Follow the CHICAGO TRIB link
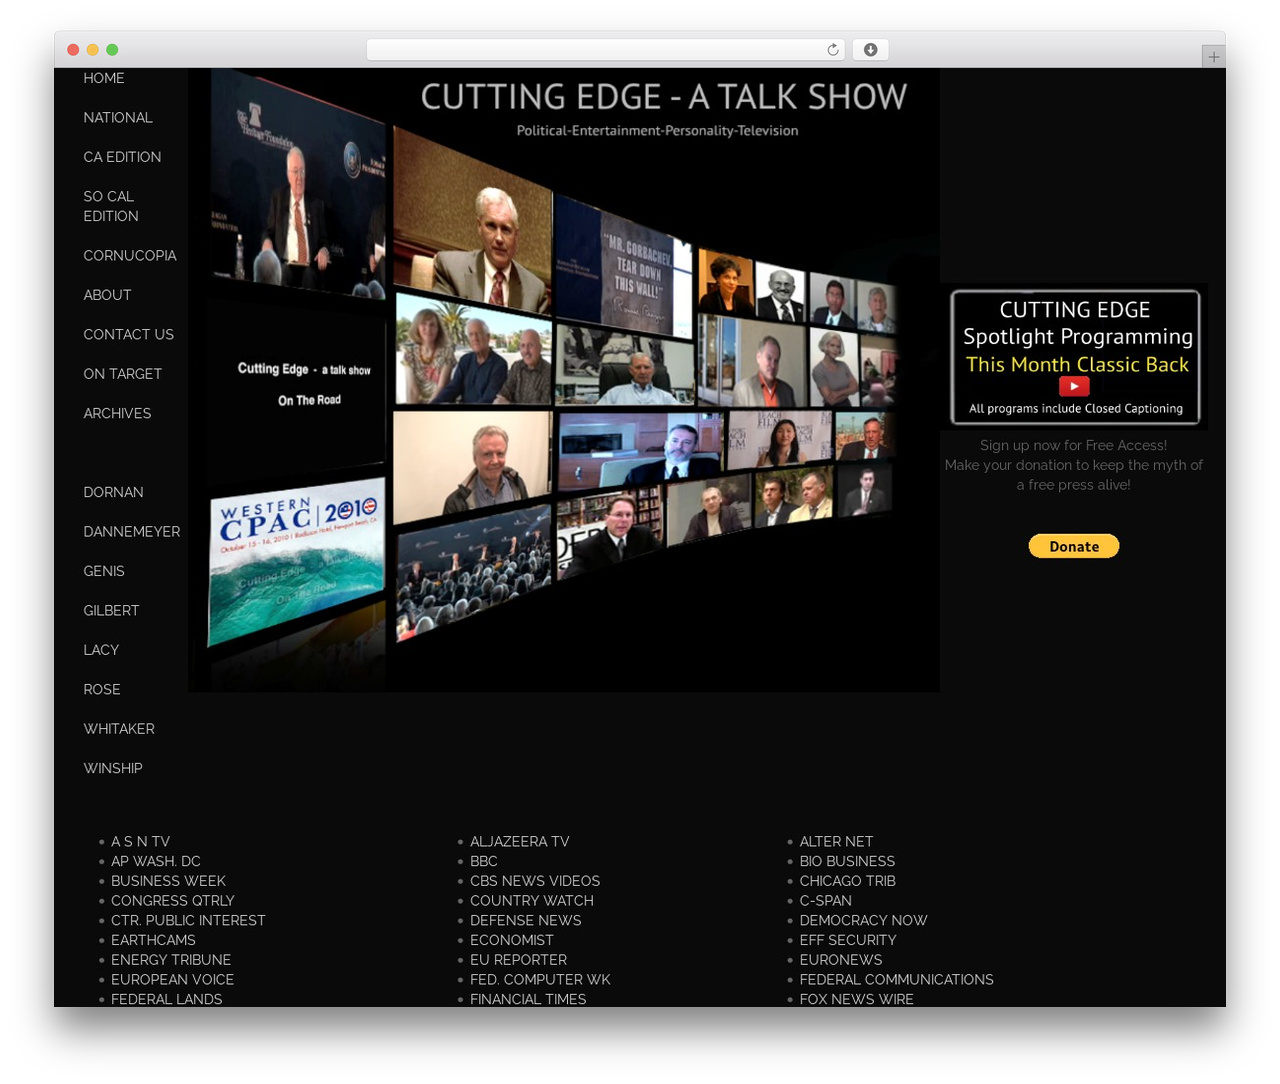Screen dimensions: 1280x1084 [x=847, y=881]
